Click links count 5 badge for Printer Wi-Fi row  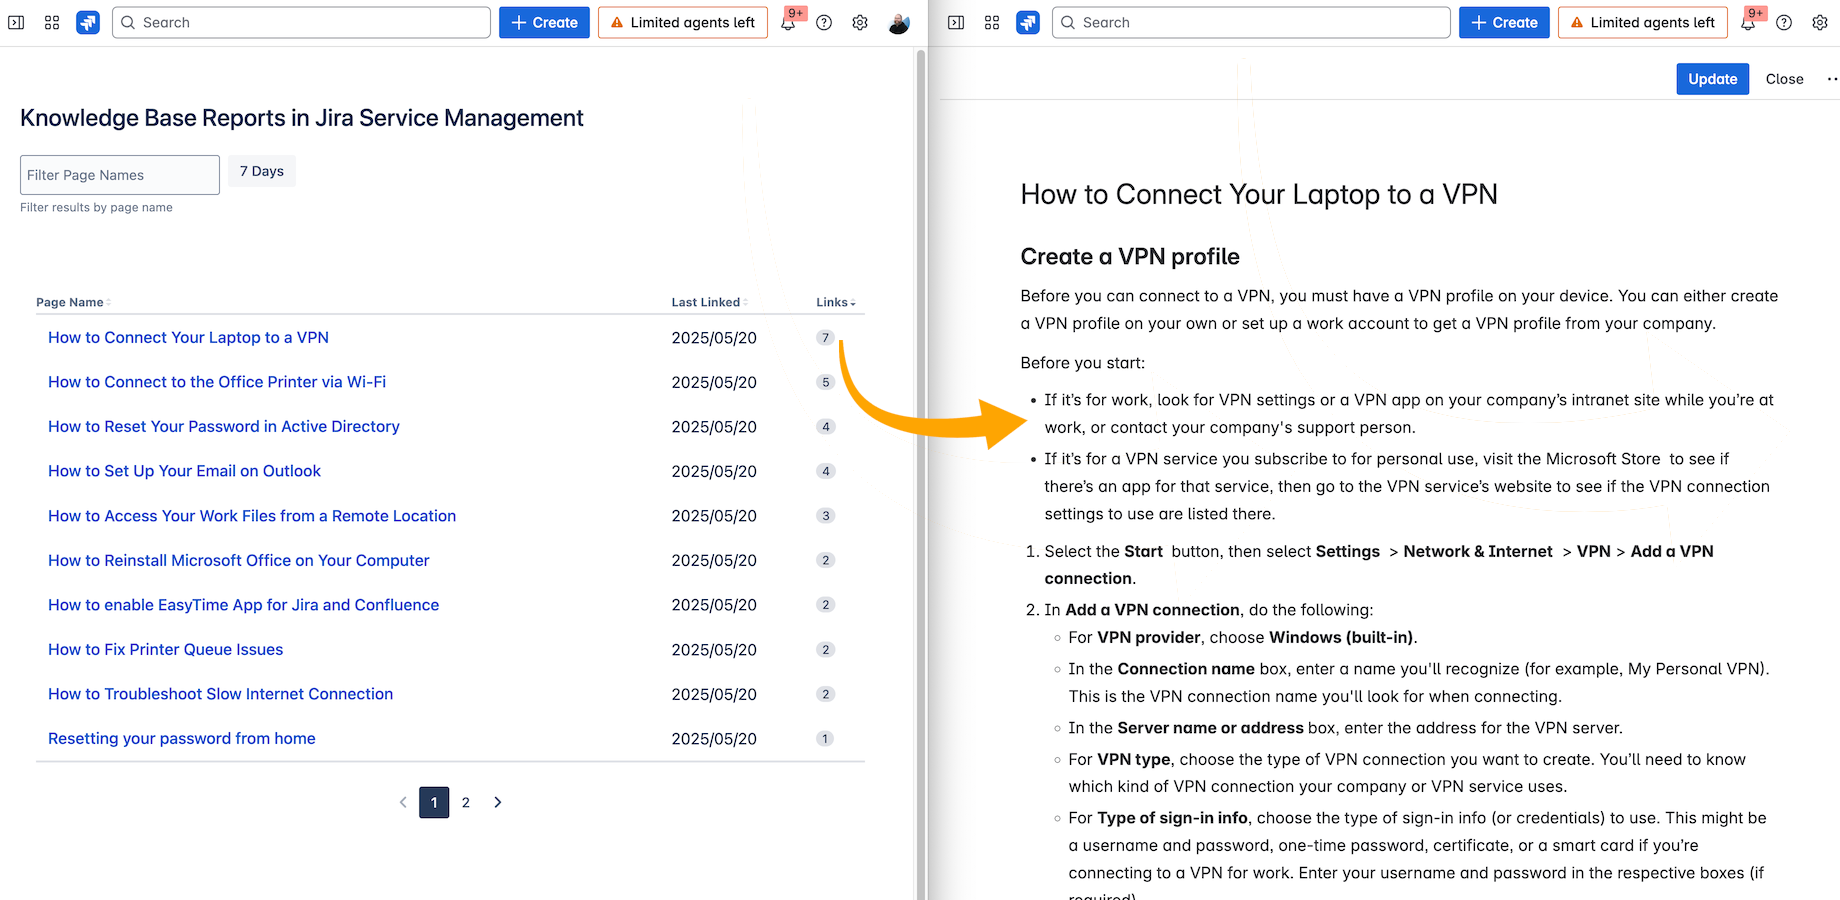pyautogui.click(x=825, y=382)
